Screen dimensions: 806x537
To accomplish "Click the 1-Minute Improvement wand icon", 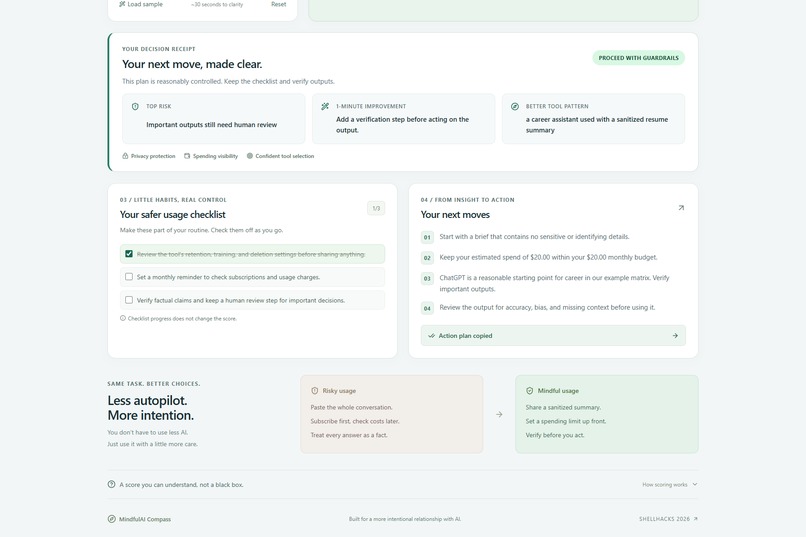I will pyautogui.click(x=325, y=106).
